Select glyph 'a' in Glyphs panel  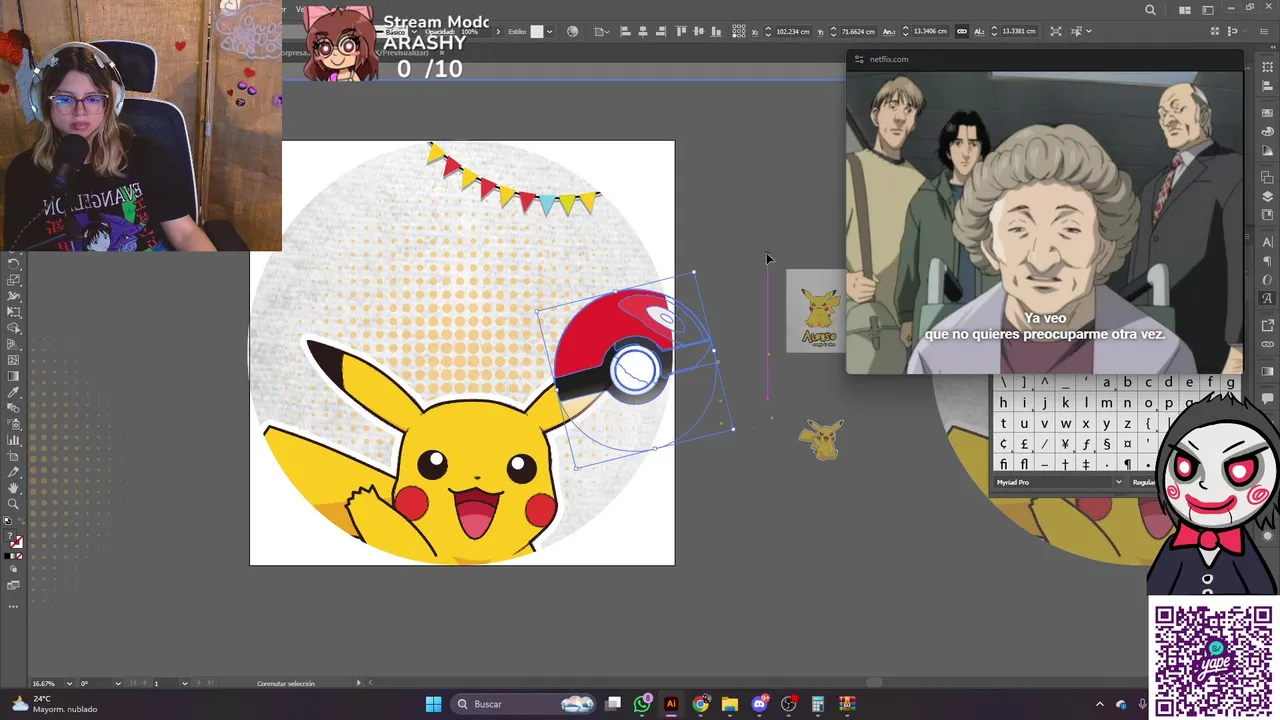[x=1107, y=382]
